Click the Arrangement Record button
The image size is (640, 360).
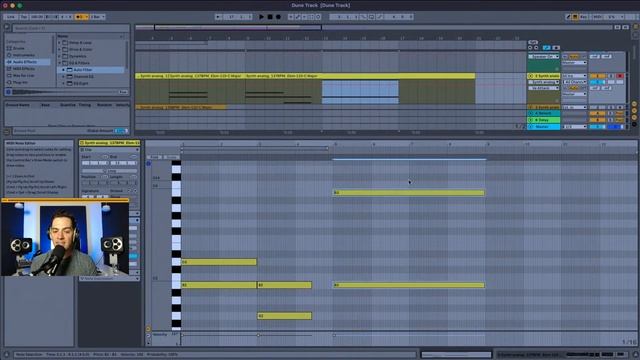click(278, 17)
